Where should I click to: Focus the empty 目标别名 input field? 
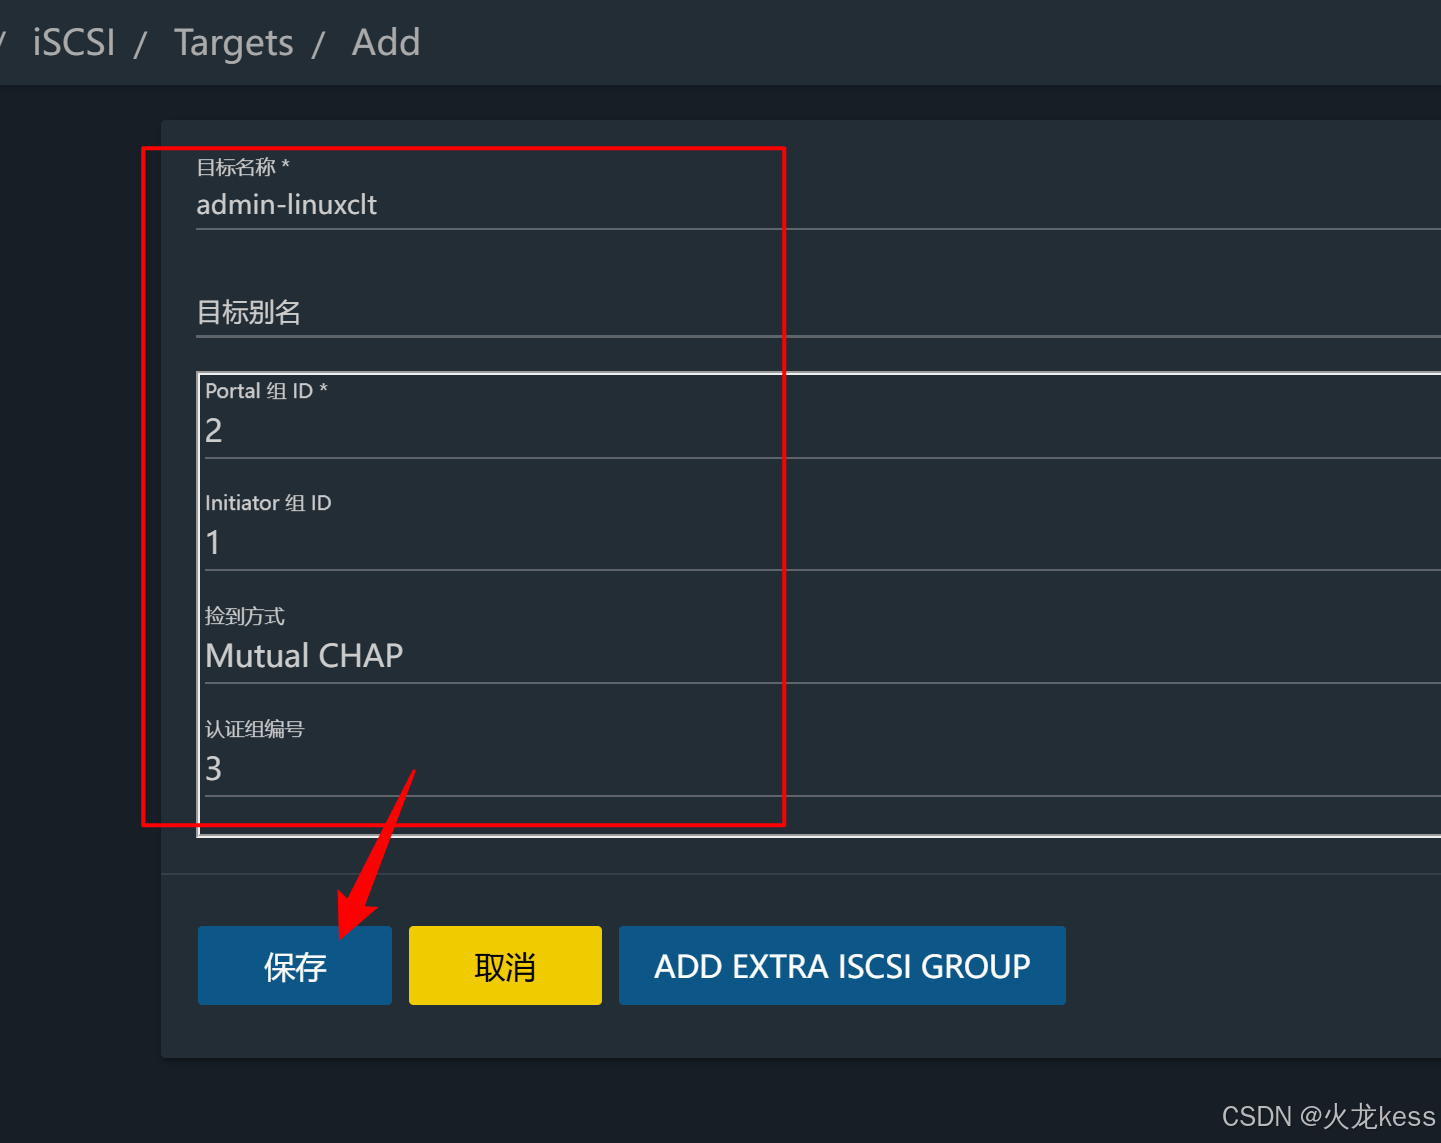point(818,312)
